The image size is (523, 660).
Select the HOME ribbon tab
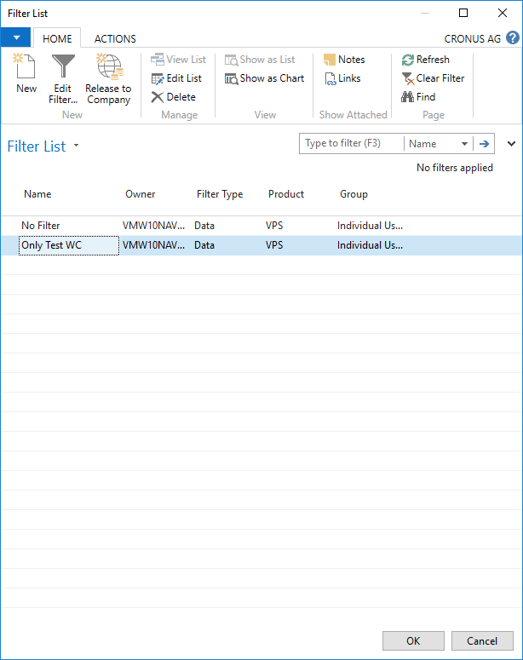click(57, 39)
